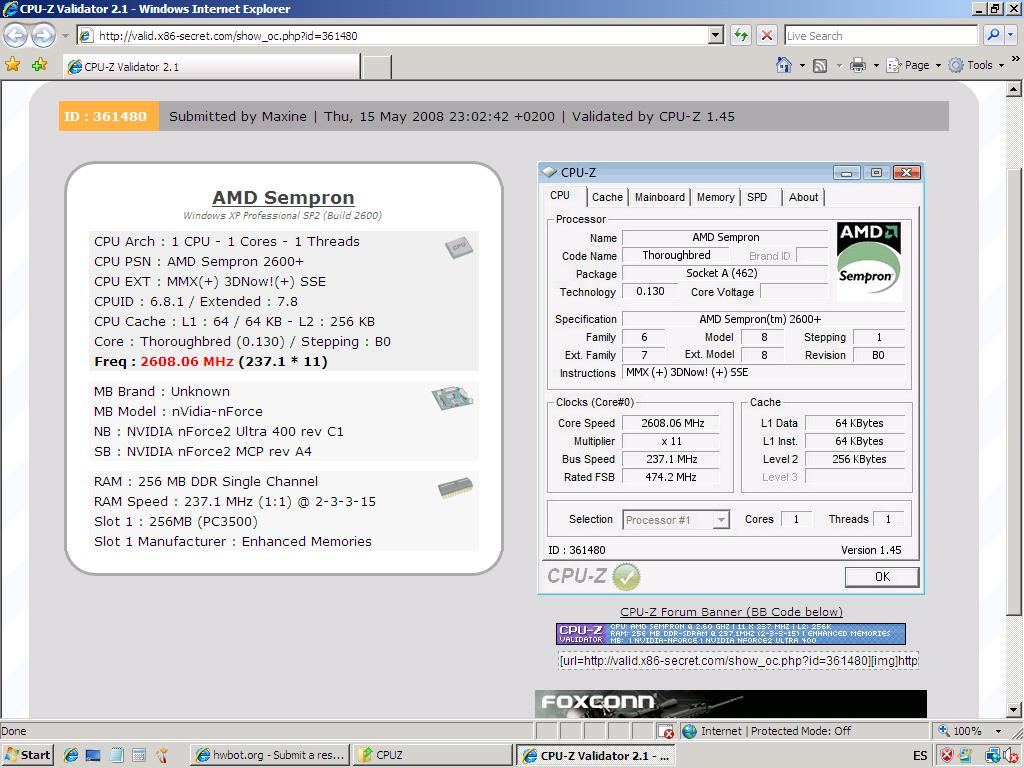Click the Show Desktop Quick Launch icon
This screenshot has height=768, width=1024.
(93, 755)
